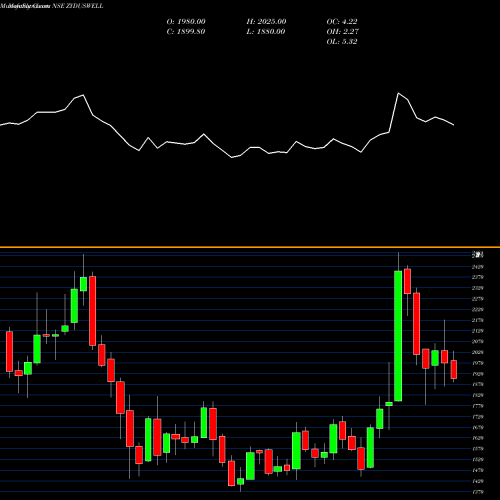The image size is (500, 500).
Task: Click the 1479 price axis label
Action: click(x=478, y=470)
